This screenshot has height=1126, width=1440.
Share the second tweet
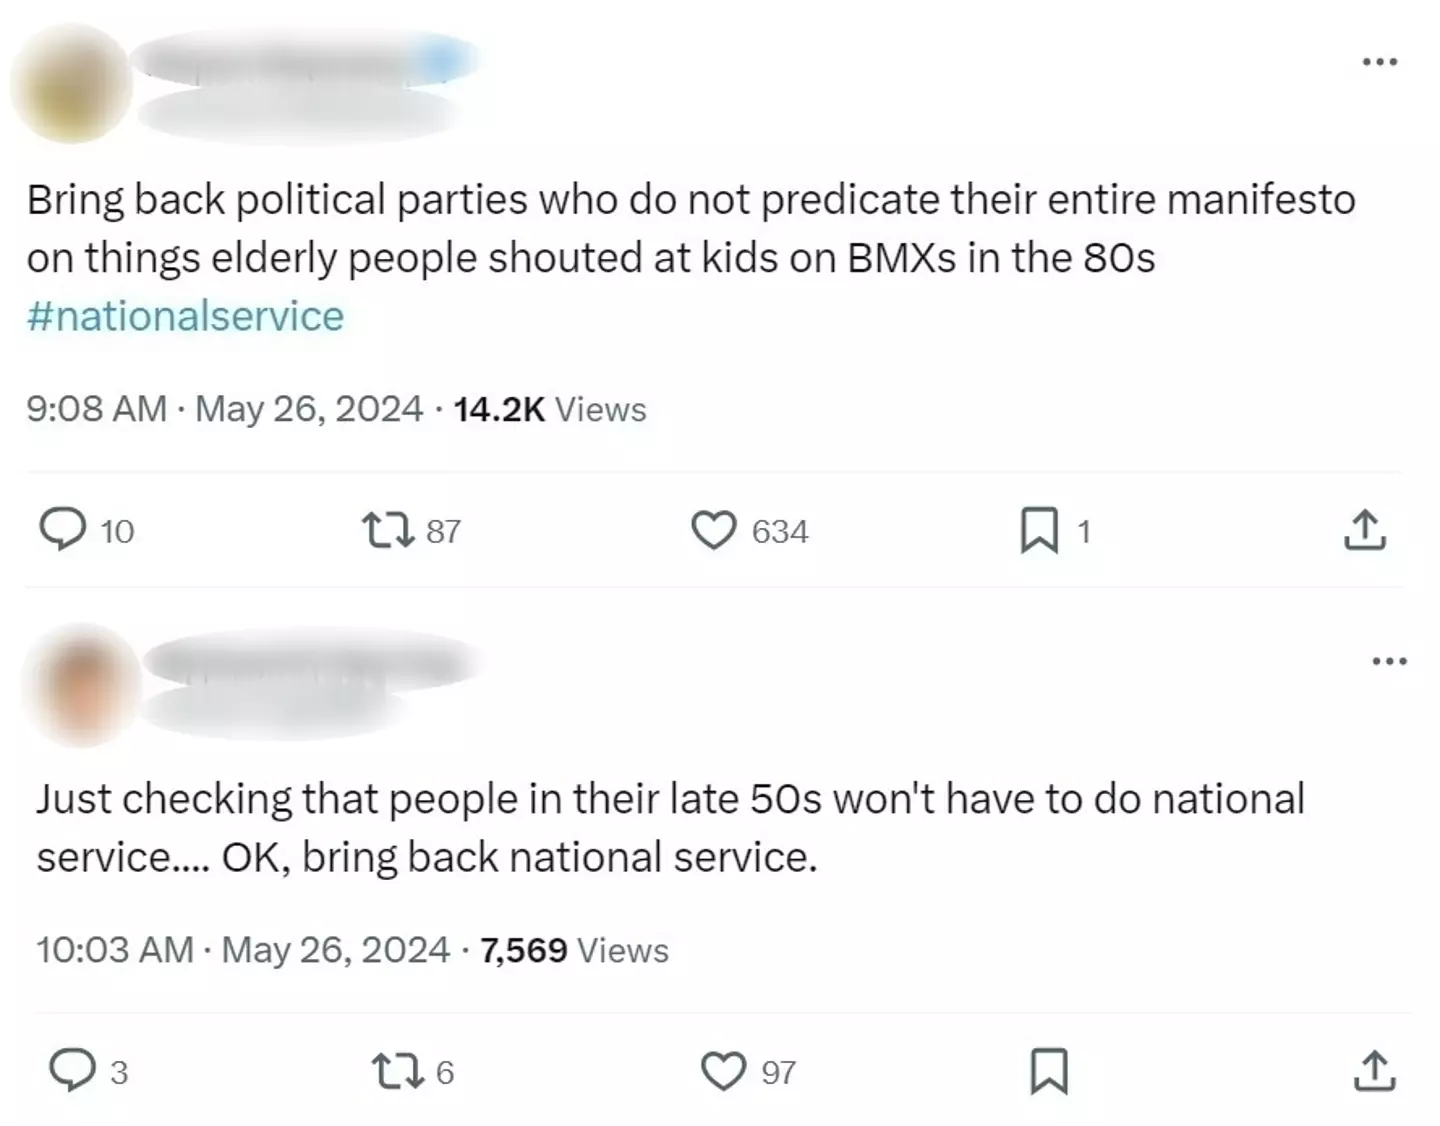pos(1374,1070)
